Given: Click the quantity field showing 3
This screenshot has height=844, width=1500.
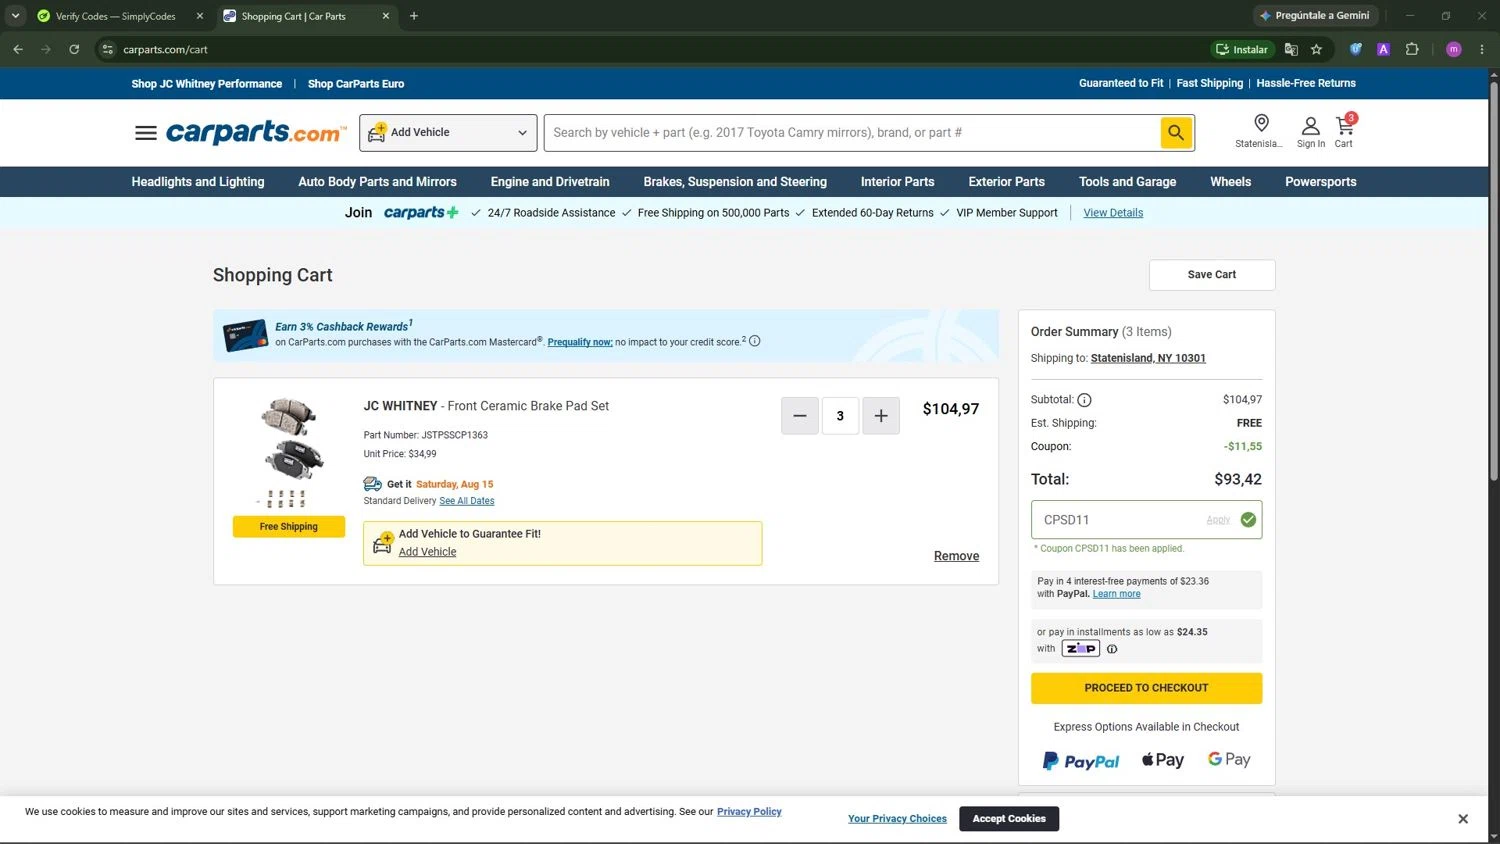Looking at the screenshot, I should pos(840,416).
